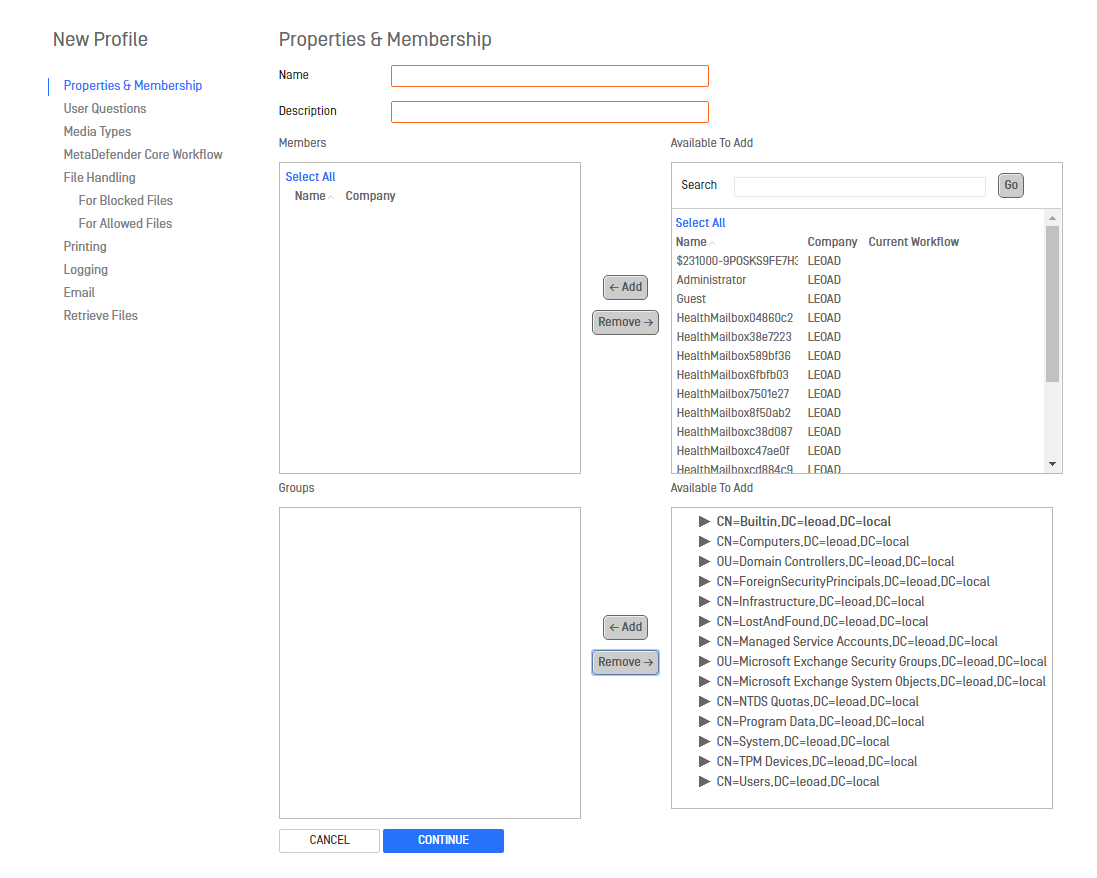Screen dimensions: 1097x878
Task: Expand the CN=System node arrow
Action: click(705, 741)
